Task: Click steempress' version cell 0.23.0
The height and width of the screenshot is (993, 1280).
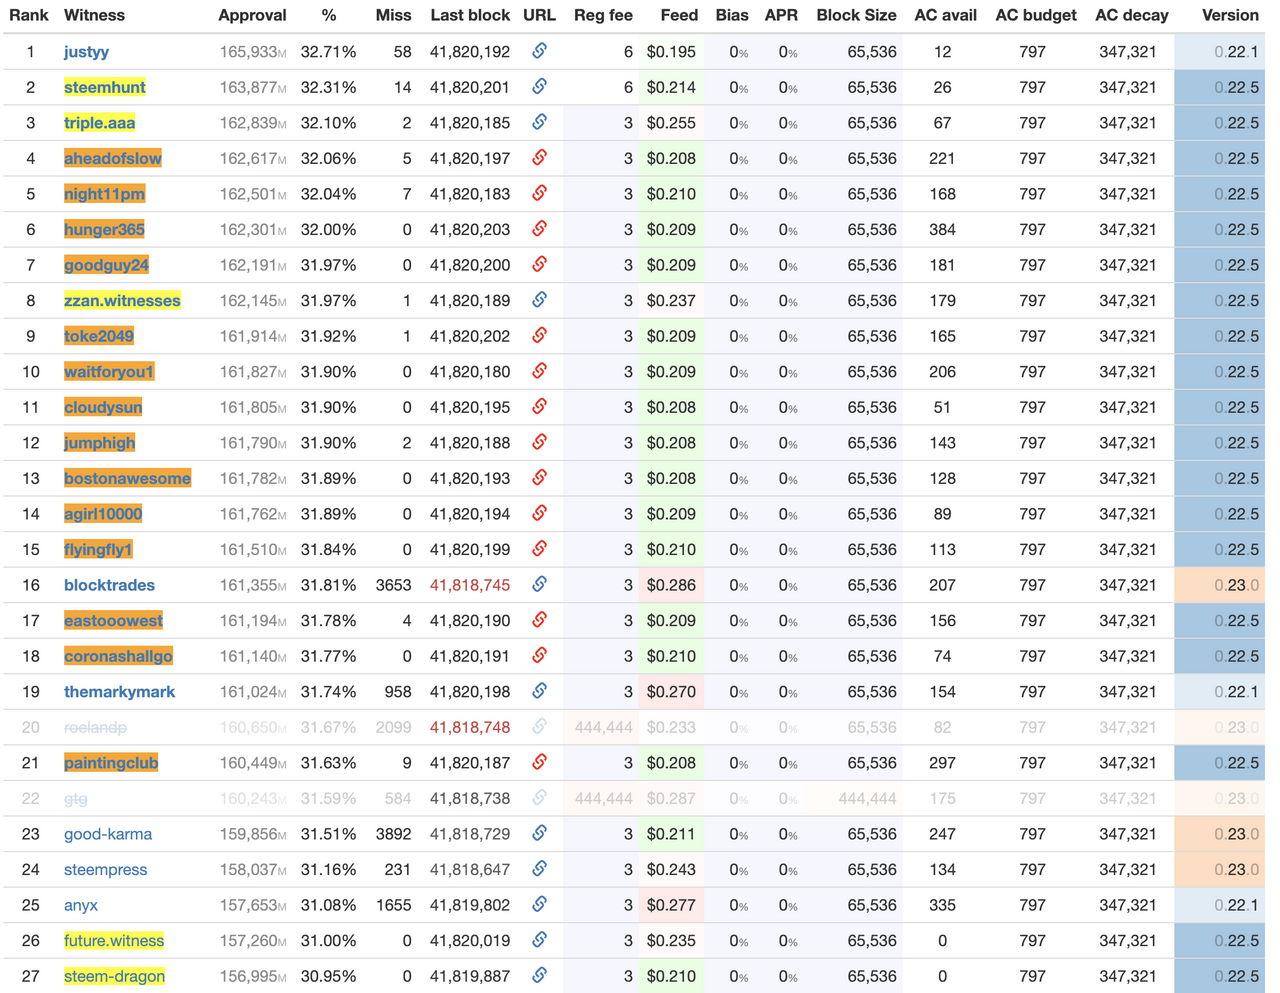Action: click(x=1220, y=870)
